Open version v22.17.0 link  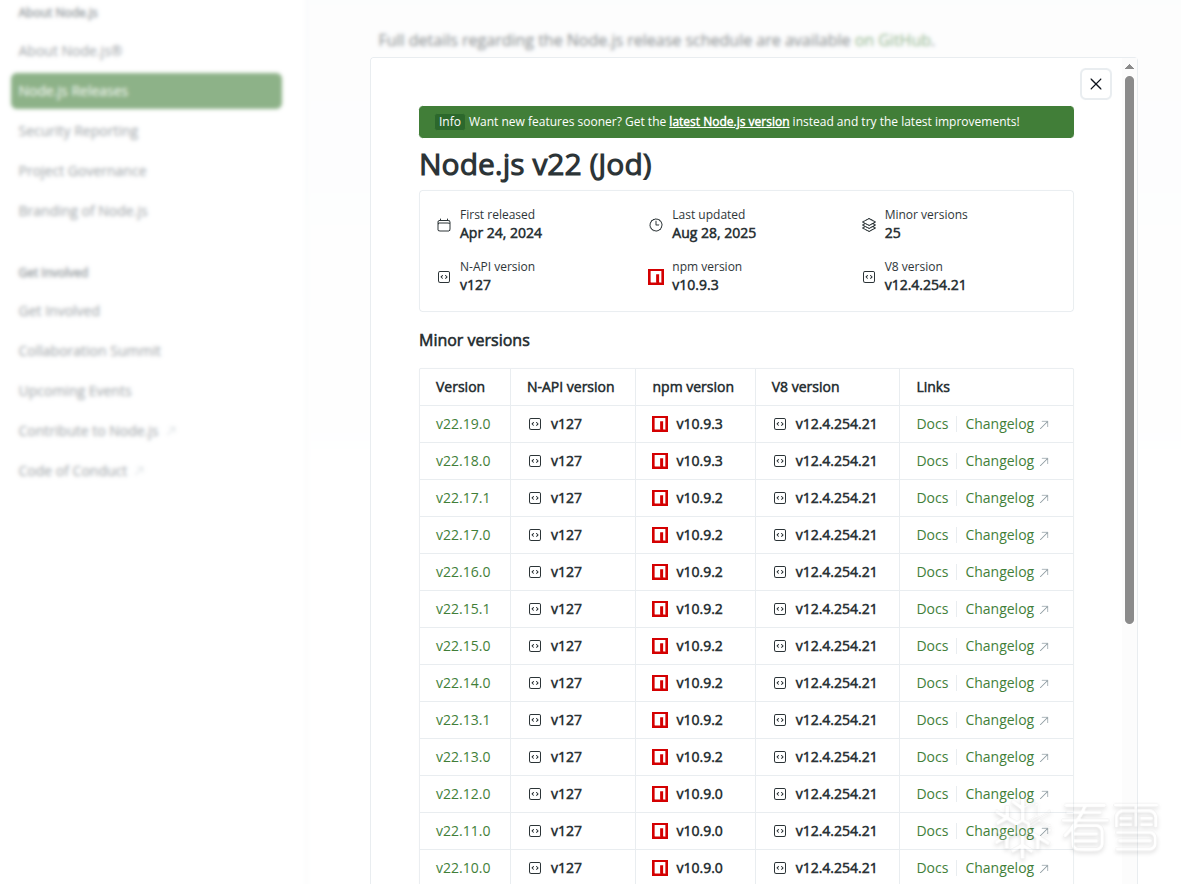pos(462,535)
